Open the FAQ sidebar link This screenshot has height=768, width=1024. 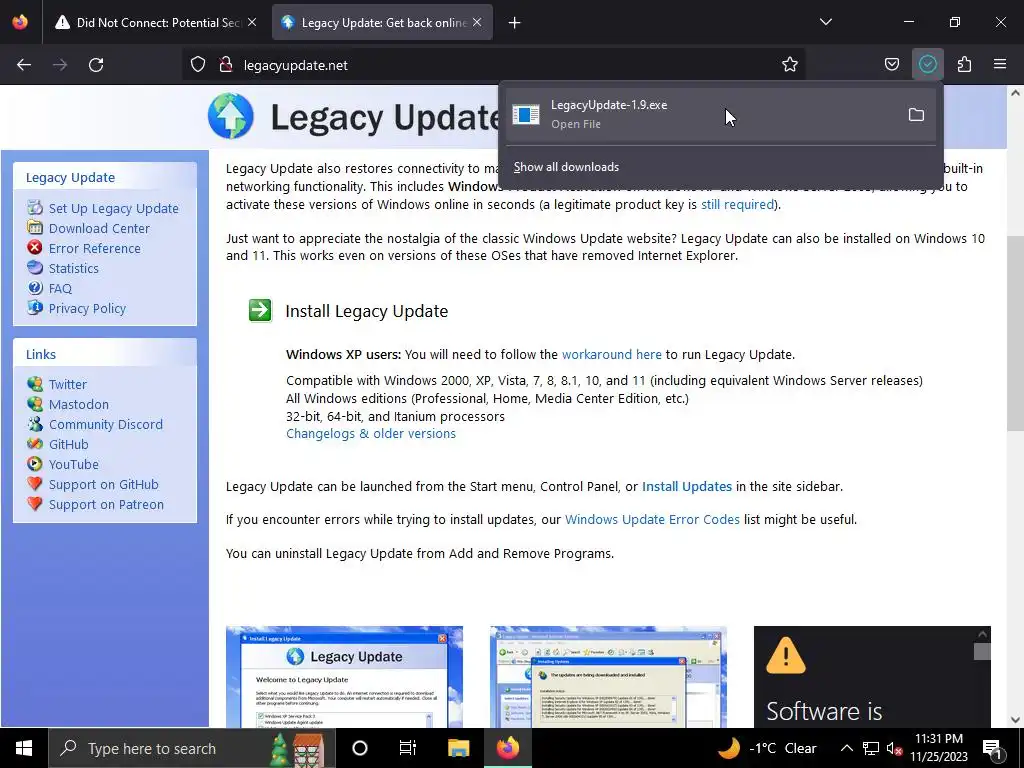tap(60, 289)
